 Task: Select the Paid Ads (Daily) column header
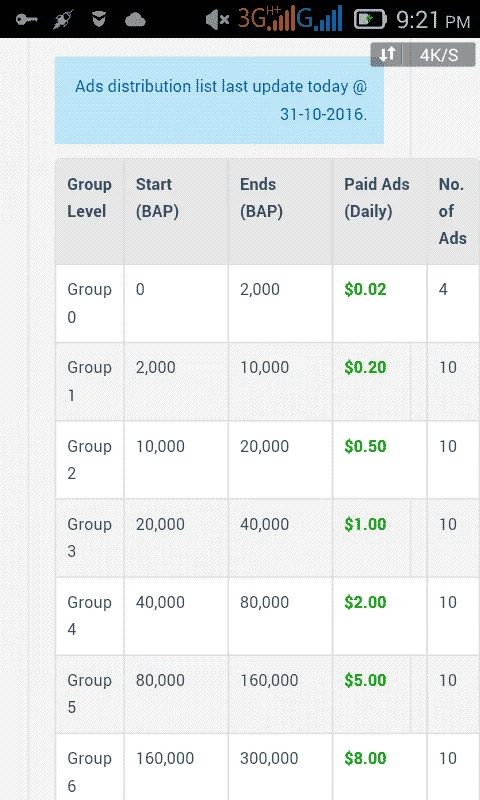tap(376, 198)
